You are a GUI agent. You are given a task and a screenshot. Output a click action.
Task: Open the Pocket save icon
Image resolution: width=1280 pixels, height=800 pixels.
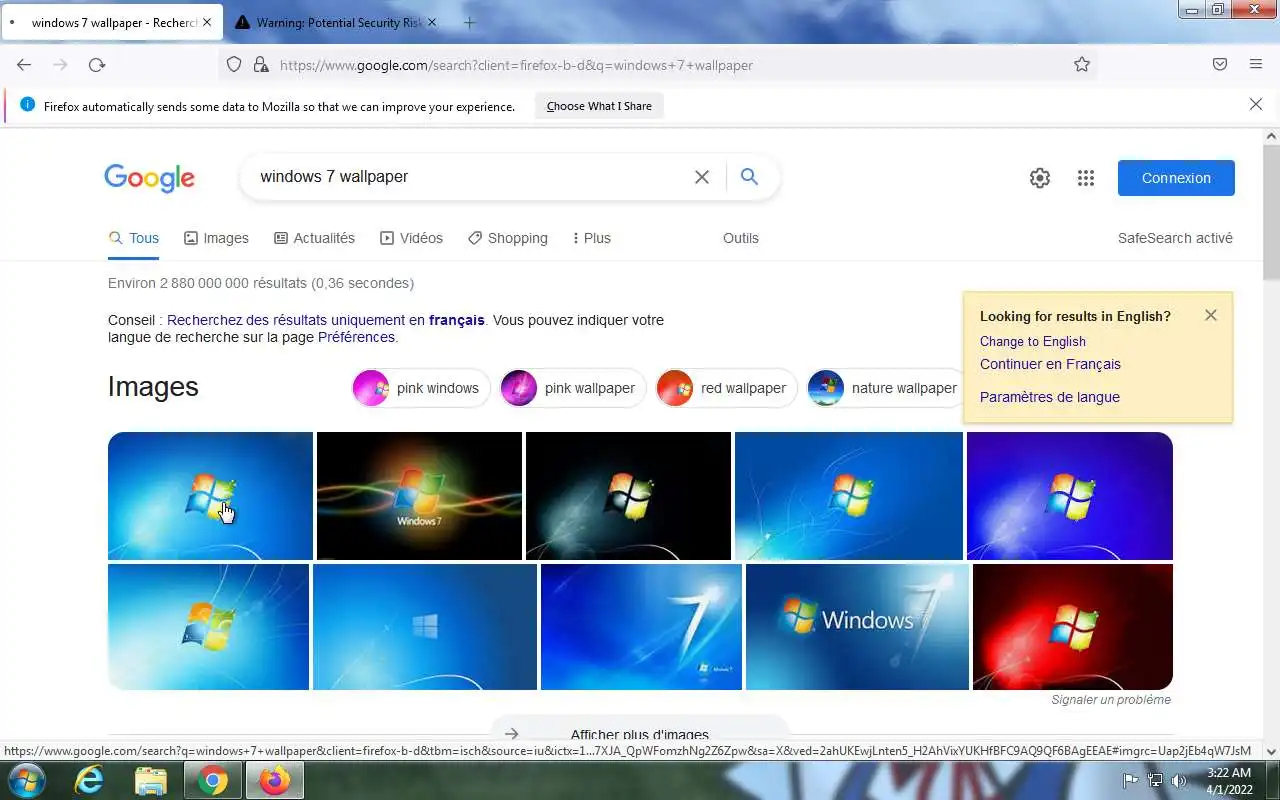pyautogui.click(x=1220, y=65)
